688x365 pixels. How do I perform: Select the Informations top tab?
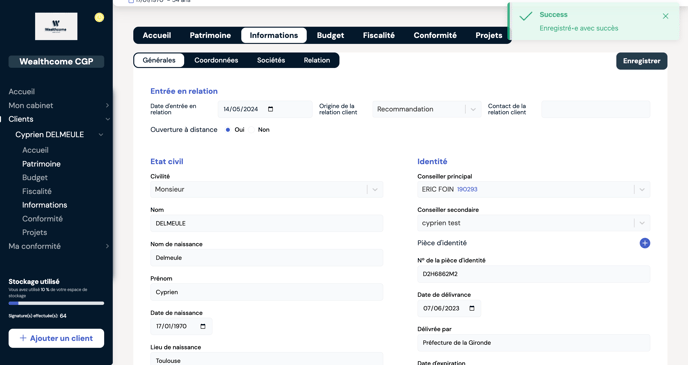[x=274, y=36]
